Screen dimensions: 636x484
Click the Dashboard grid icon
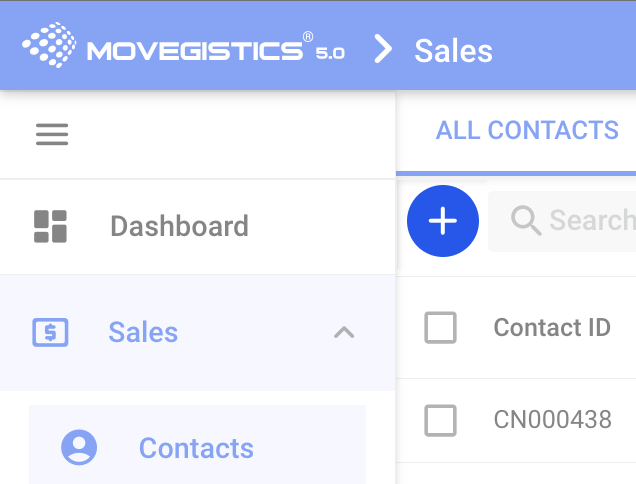[51, 226]
